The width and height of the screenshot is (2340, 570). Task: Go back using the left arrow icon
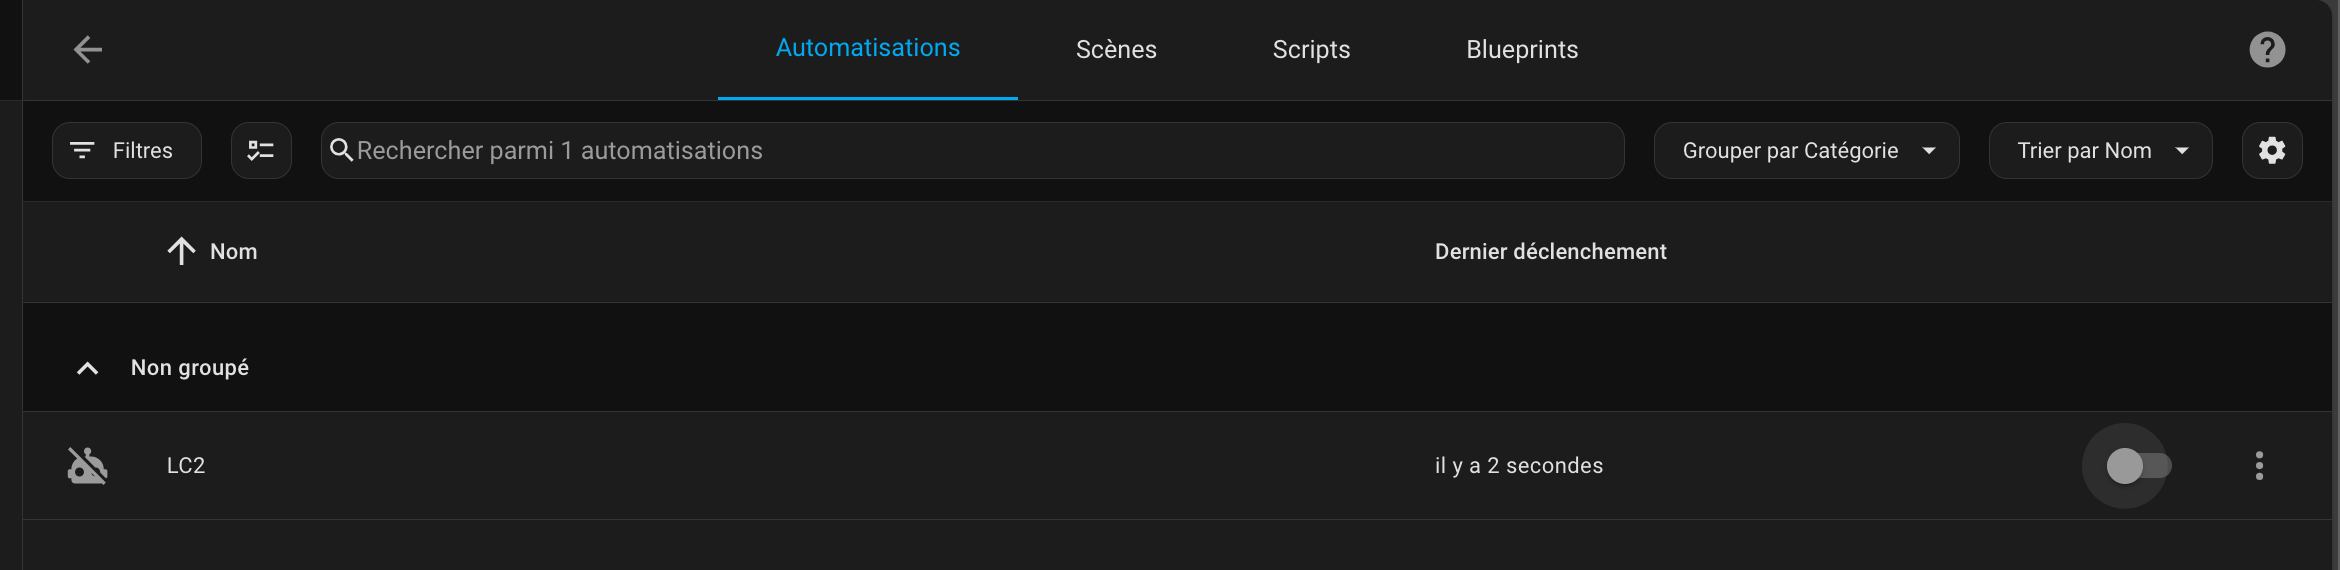88,49
